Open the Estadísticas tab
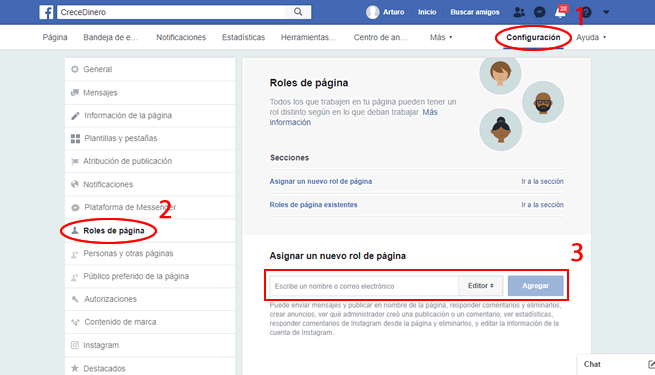Viewport: 655px width, 375px height. pos(243,37)
